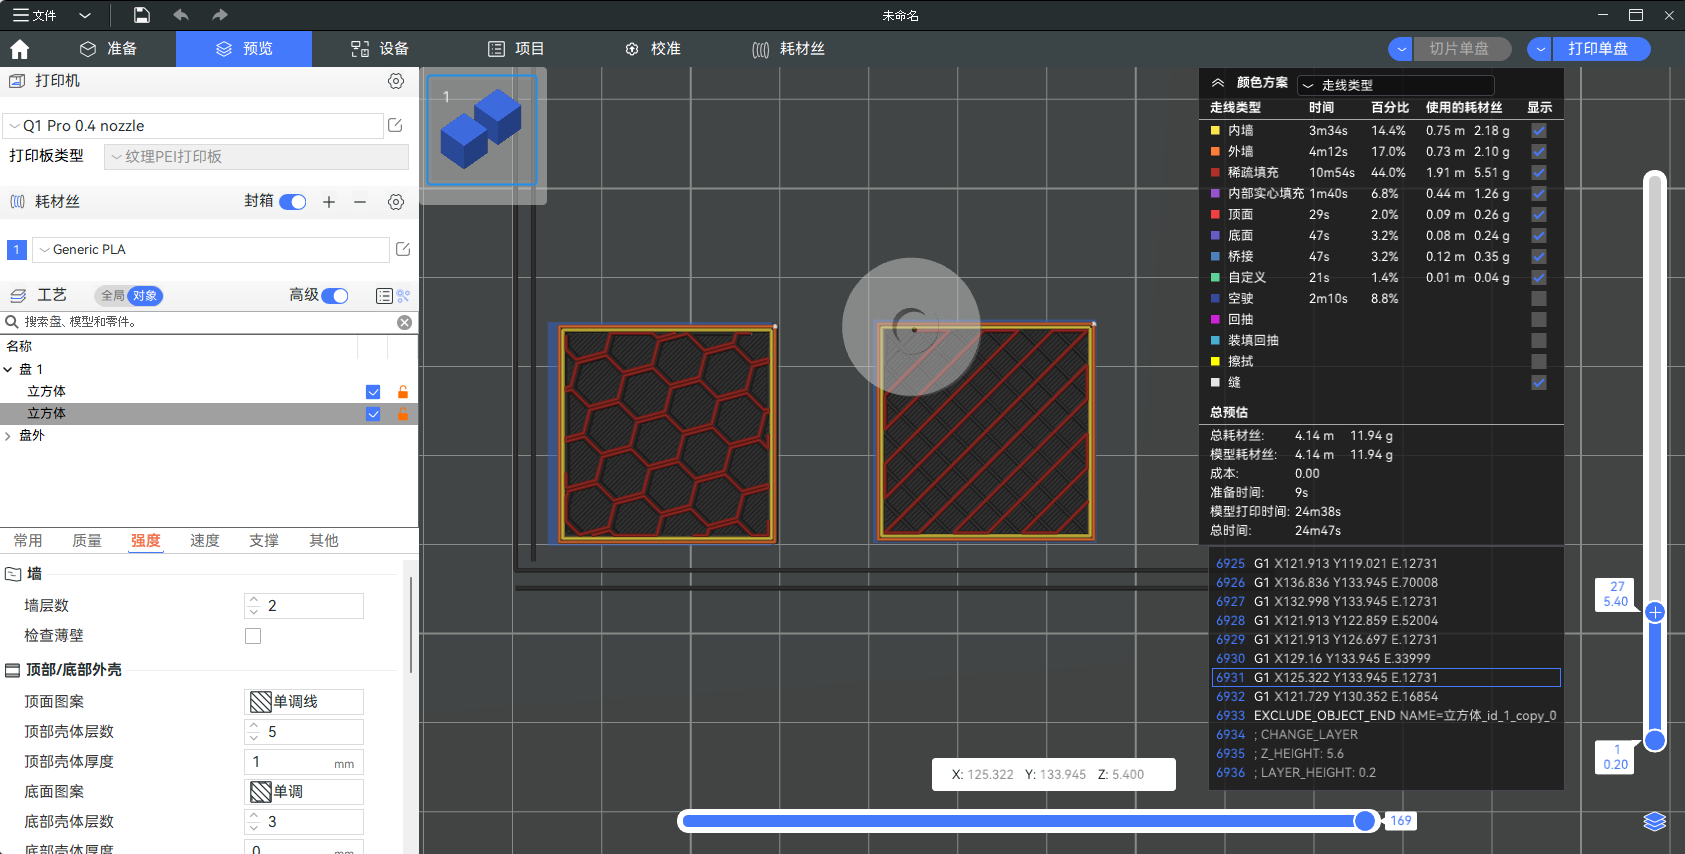The image size is (1685, 854).
Task: Open filament settings gear icon
Action: 396,202
